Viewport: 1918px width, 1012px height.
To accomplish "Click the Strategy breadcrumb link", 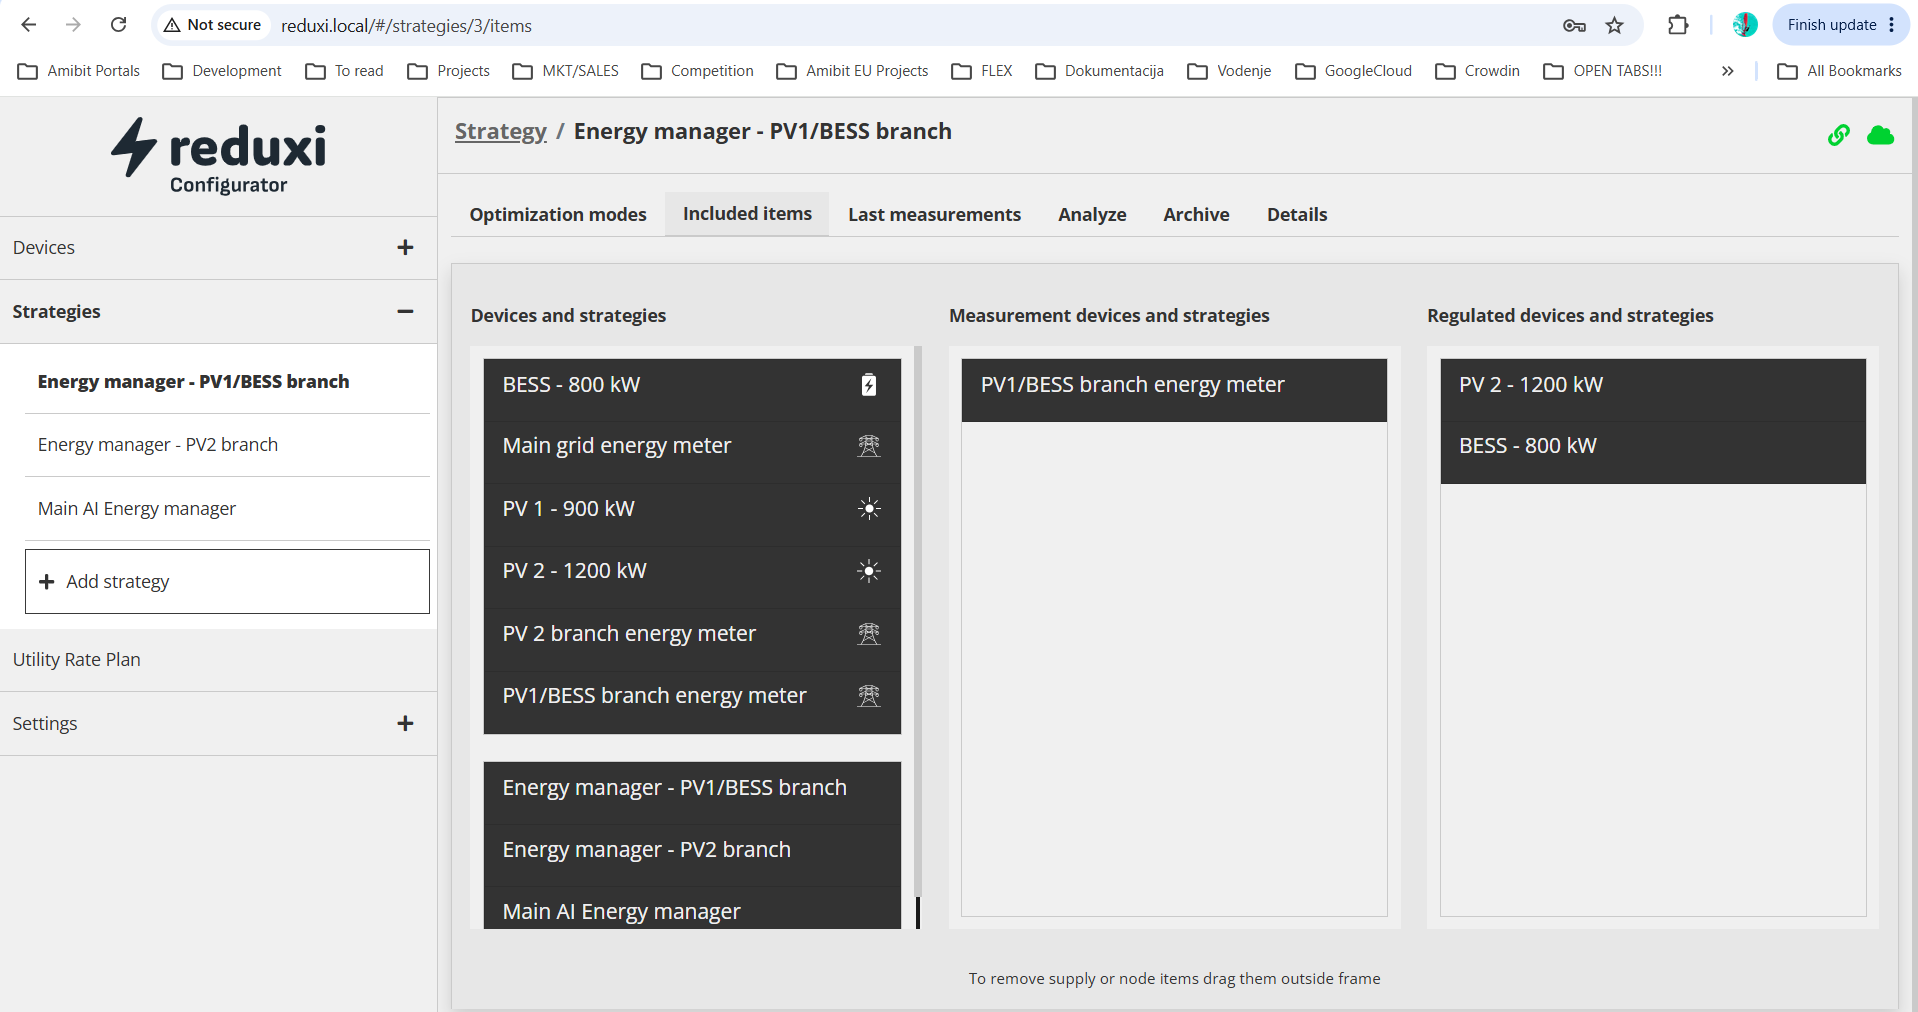I will 501,132.
